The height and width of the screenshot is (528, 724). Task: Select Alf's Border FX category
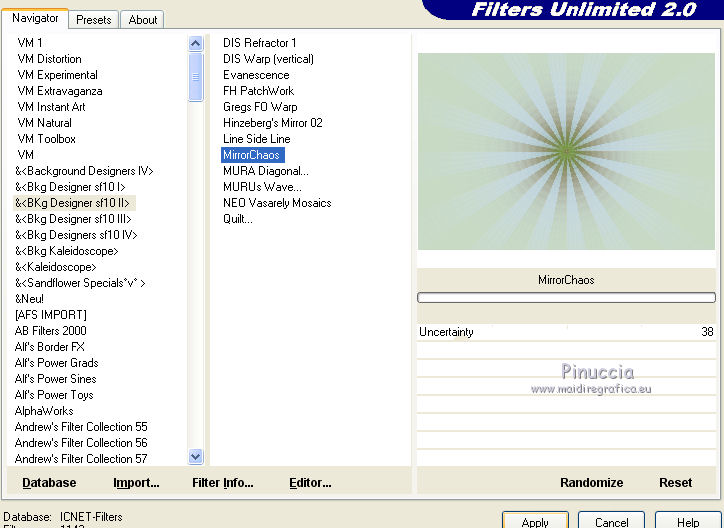49,347
